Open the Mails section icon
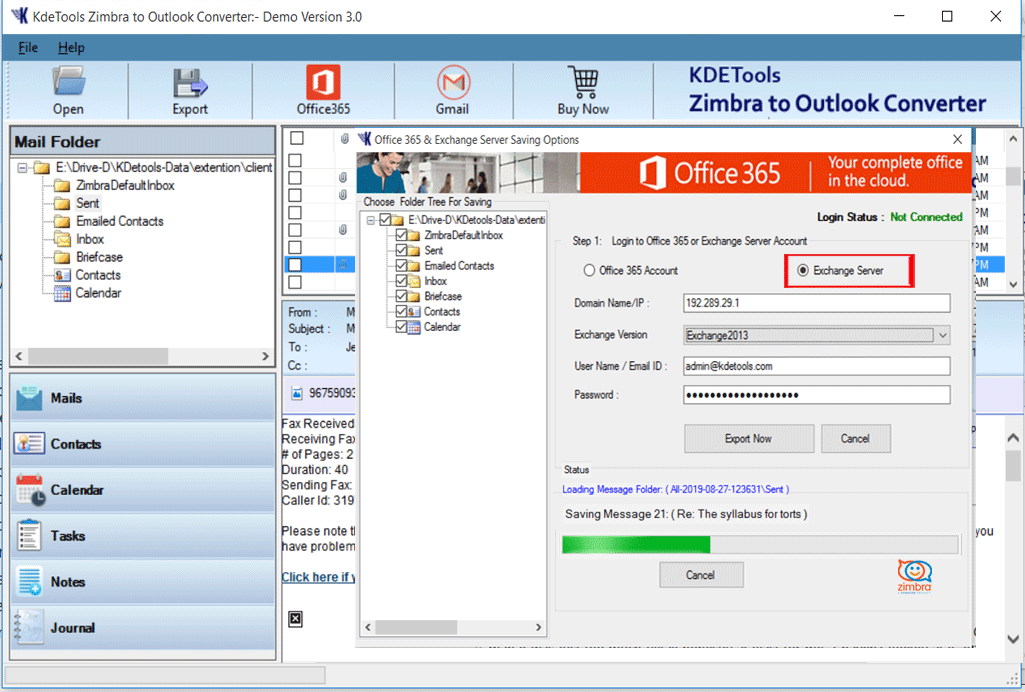 [x=30, y=398]
